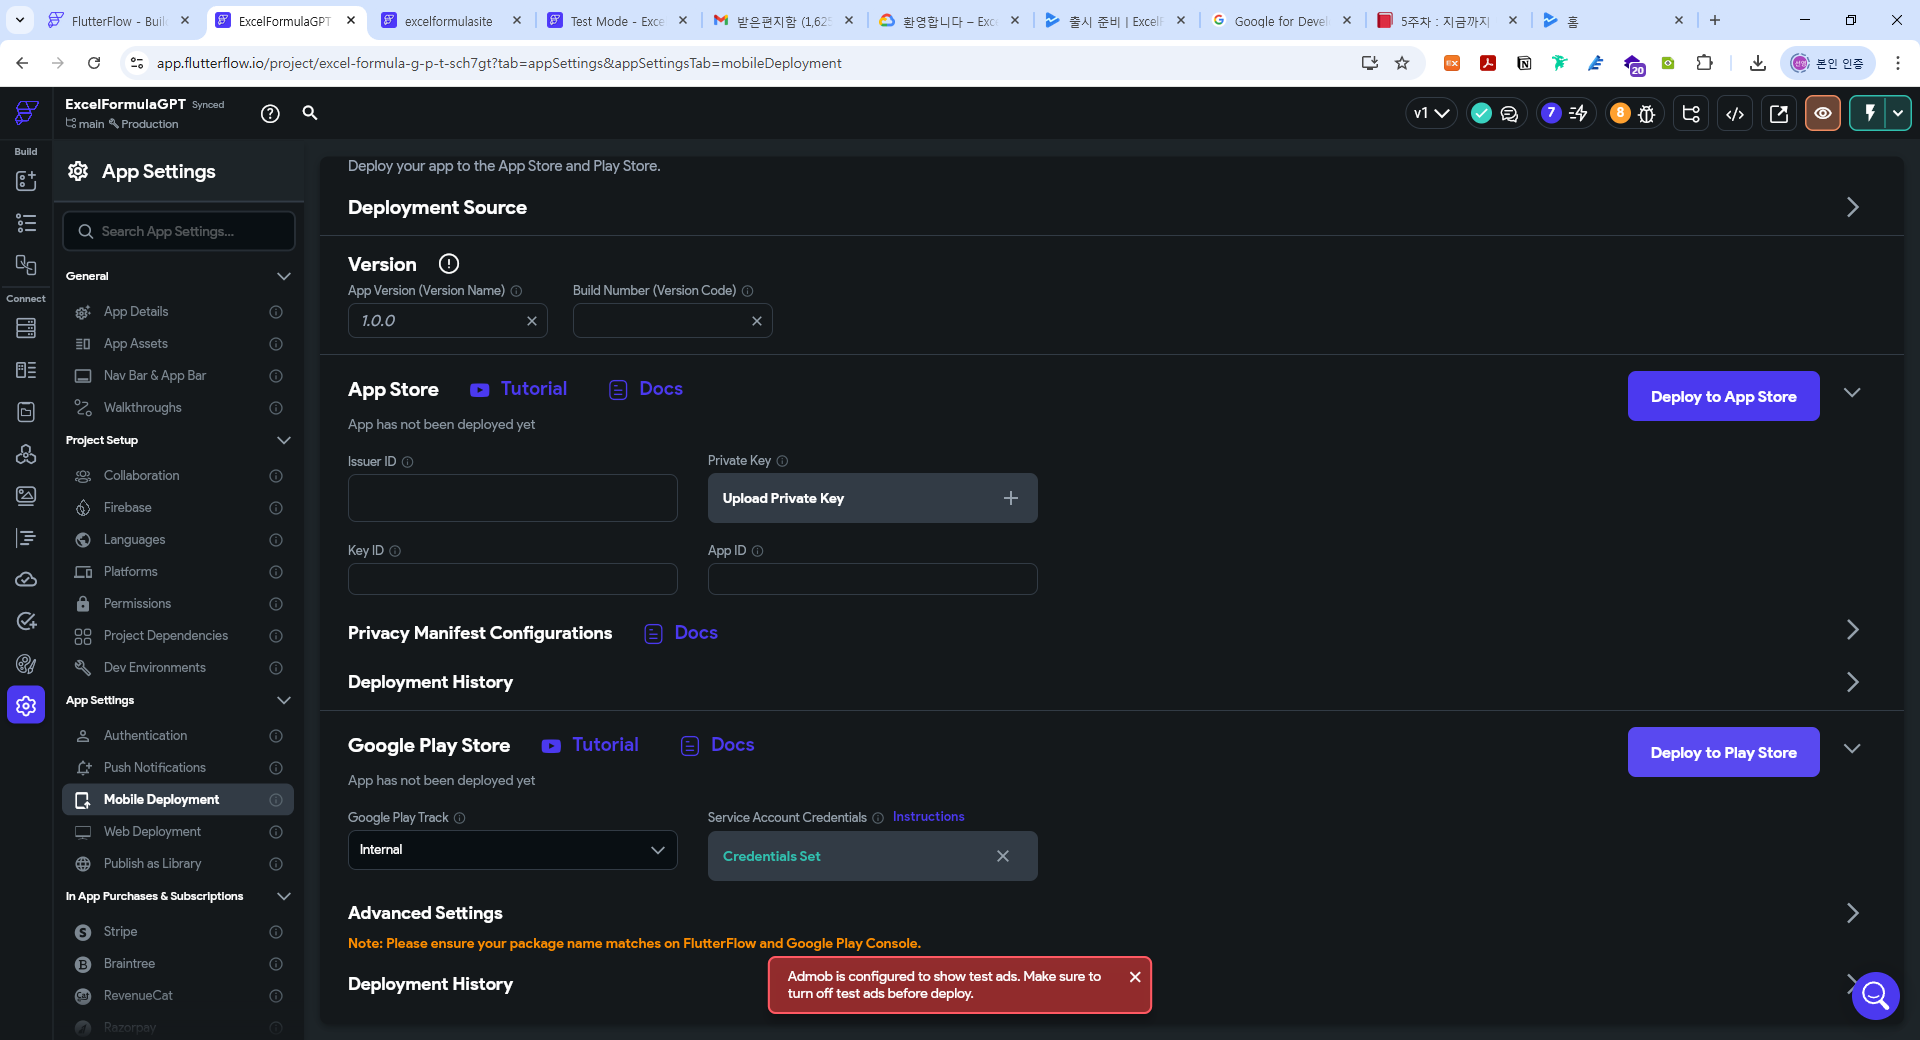The height and width of the screenshot is (1040, 1920).
Task: Click Deploy to Play Store button
Action: click(x=1723, y=753)
